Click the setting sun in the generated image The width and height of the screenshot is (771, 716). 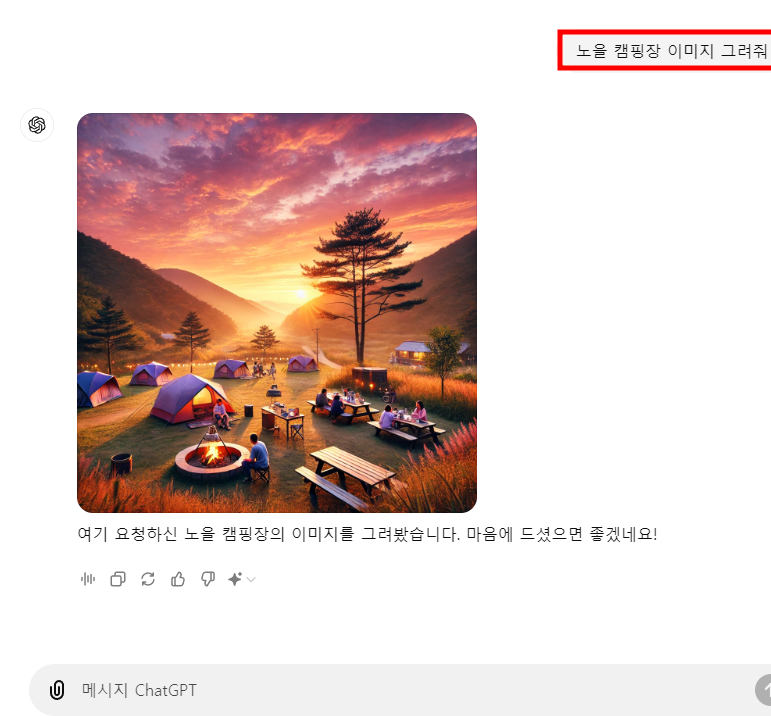tap(300, 294)
